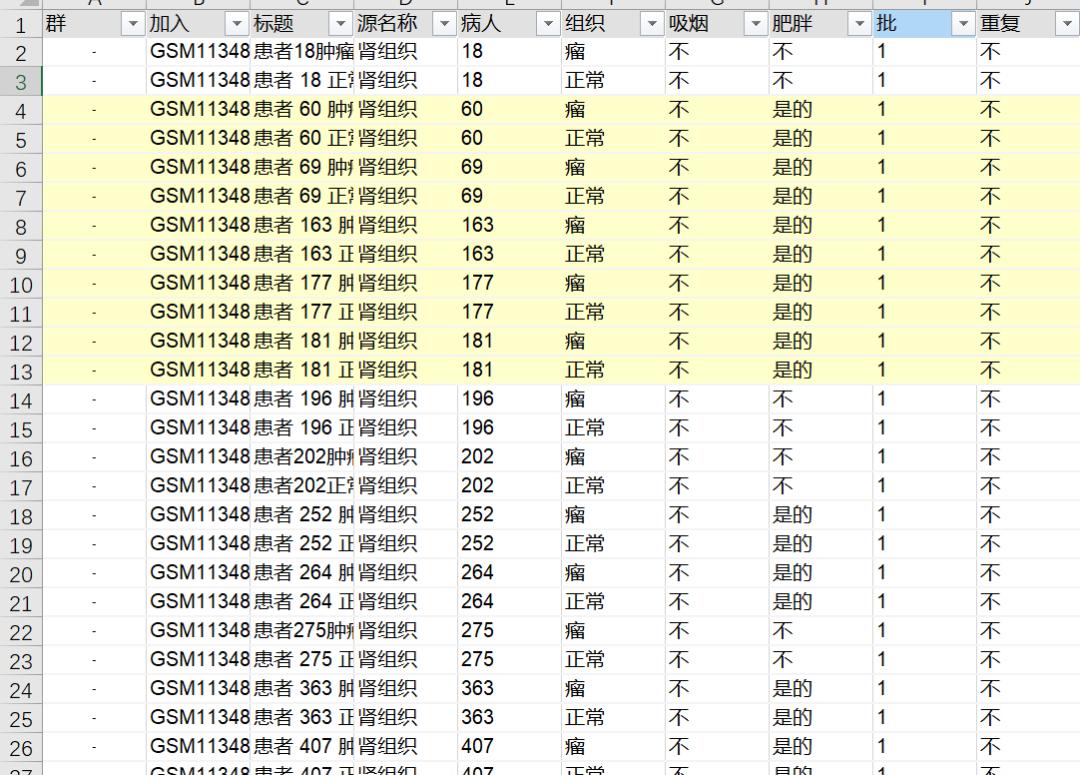Screen dimensions: 1080x775
Task: Select GSM11348 accession cell in row 25
Action: click(x=198, y=717)
